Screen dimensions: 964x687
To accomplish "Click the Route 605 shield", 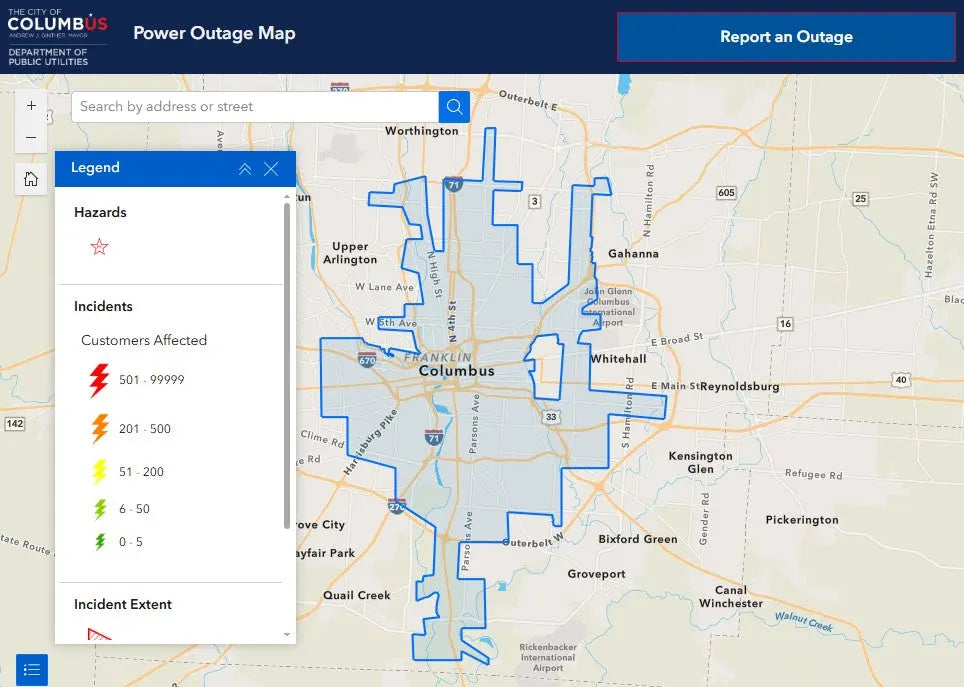I will click(726, 193).
